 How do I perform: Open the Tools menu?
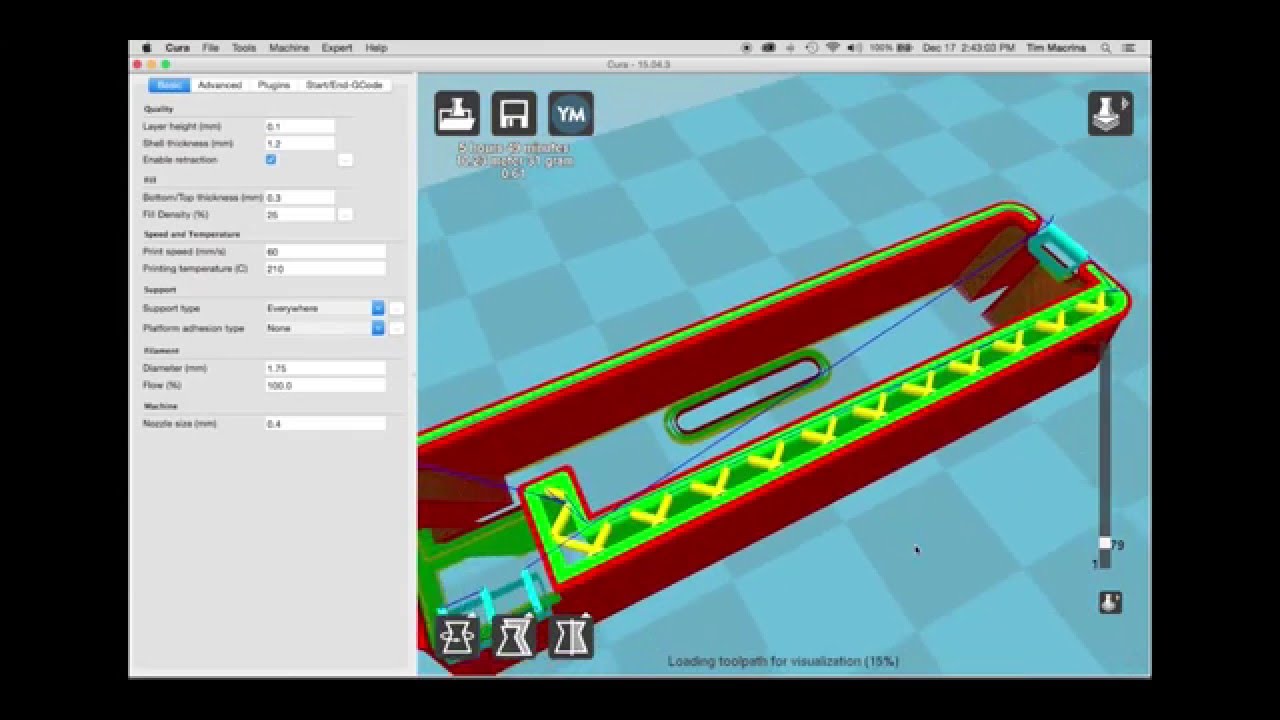coord(244,48)
